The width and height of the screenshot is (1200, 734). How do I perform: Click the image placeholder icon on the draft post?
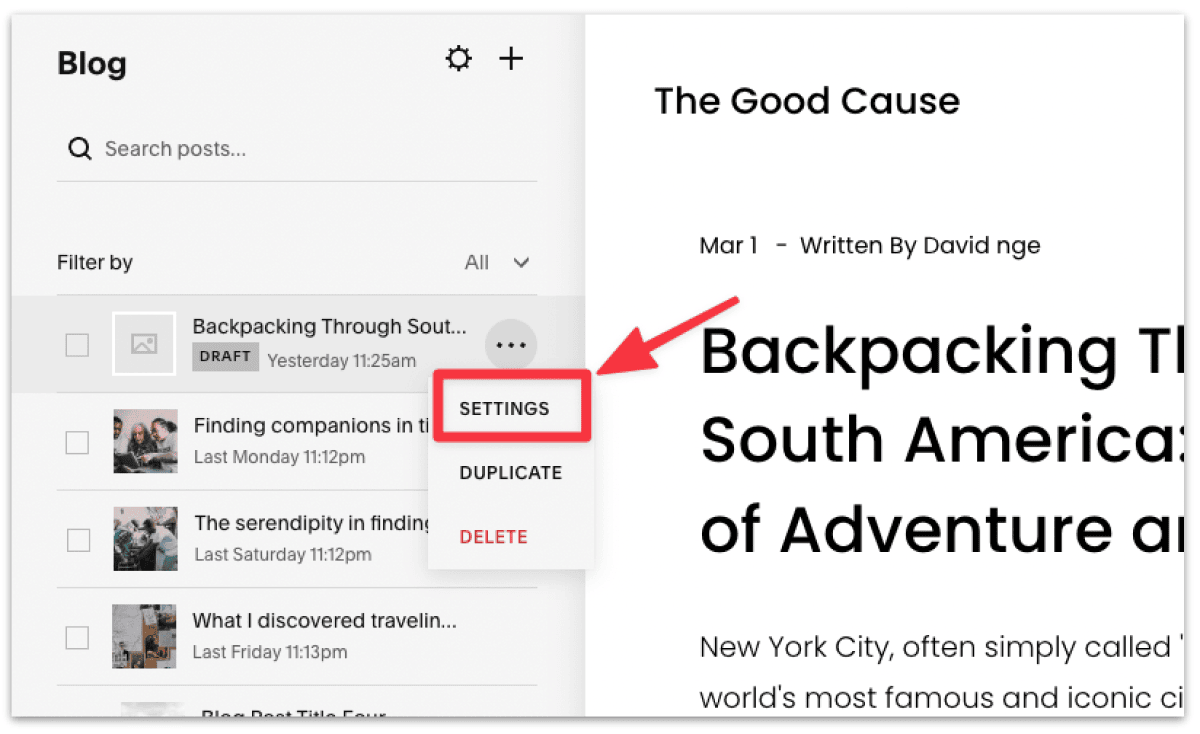click(144, 343)
